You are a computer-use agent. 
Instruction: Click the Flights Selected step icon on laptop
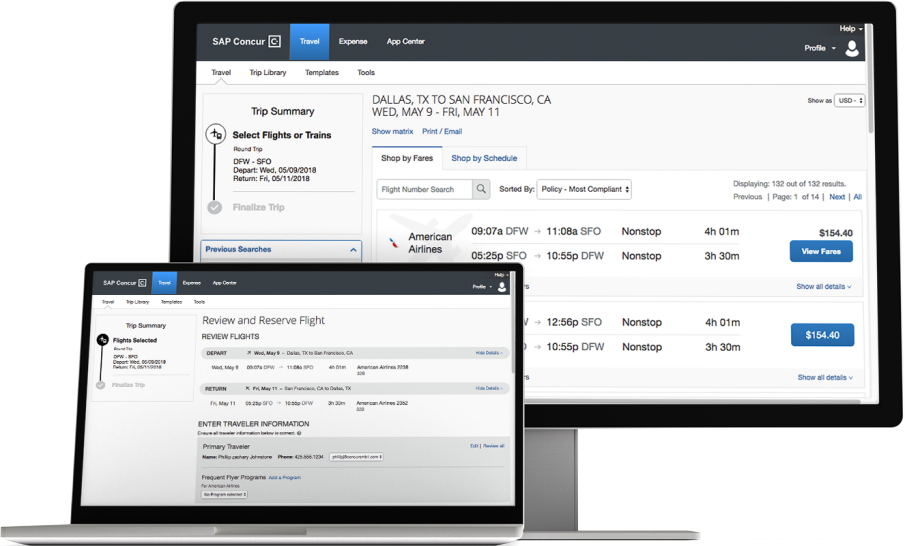[x=103, y=340]
